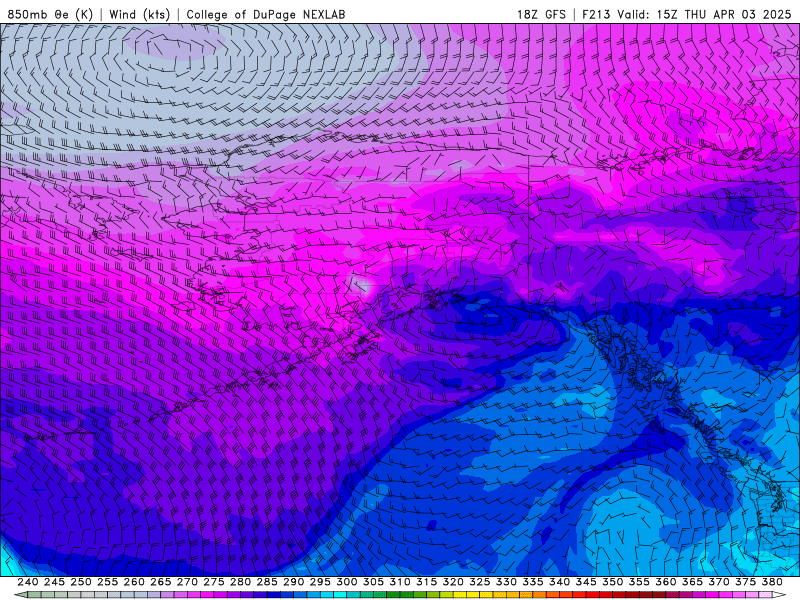Click the 240 value on the color scale
This screenshot has width=800, height=600.
pos(28,582)
